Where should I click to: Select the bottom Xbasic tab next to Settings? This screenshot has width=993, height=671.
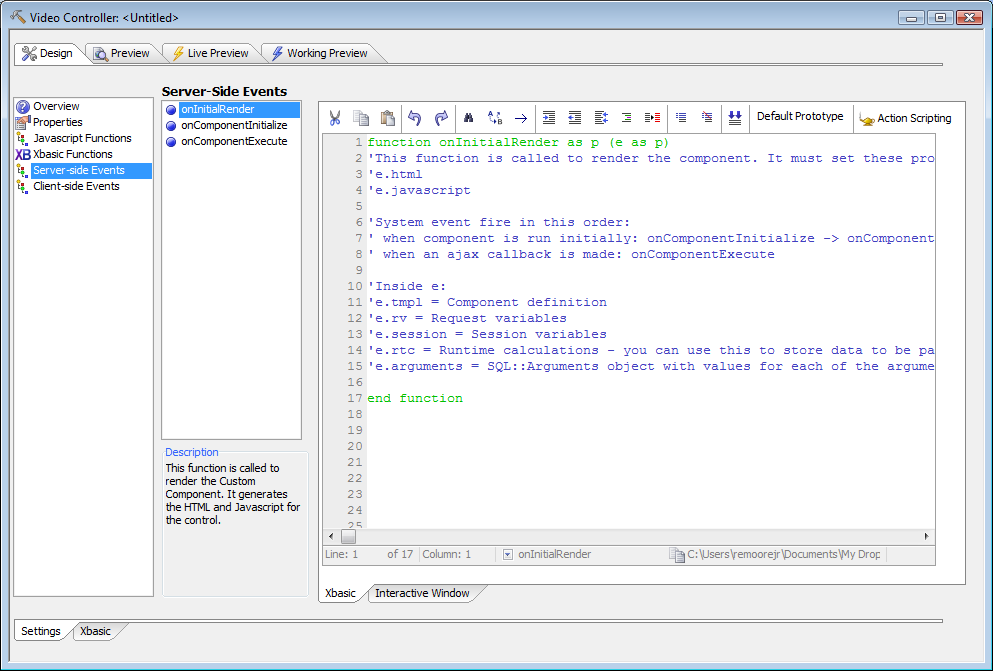[95, 631]
